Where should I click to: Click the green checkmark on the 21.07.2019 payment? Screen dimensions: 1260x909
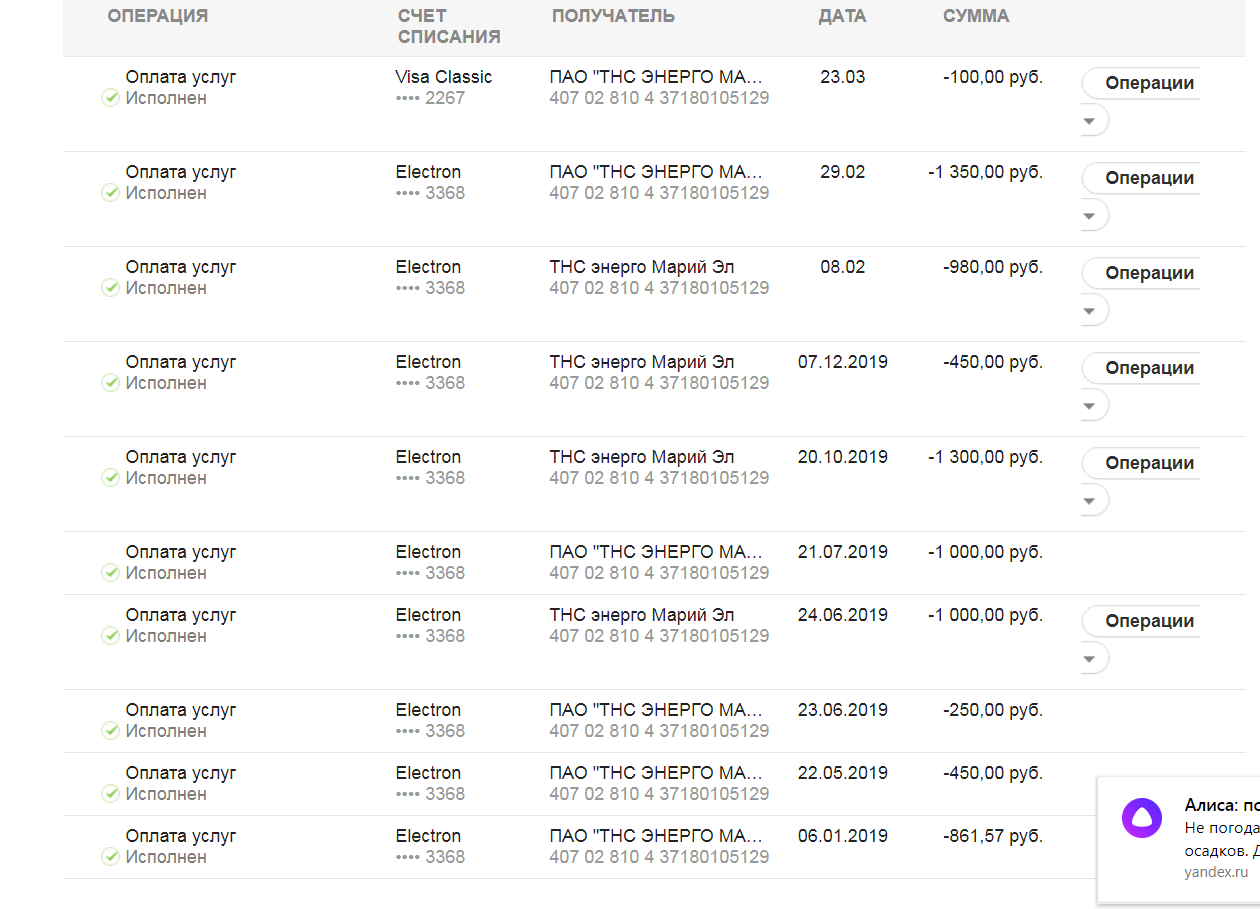click(111, 573)
